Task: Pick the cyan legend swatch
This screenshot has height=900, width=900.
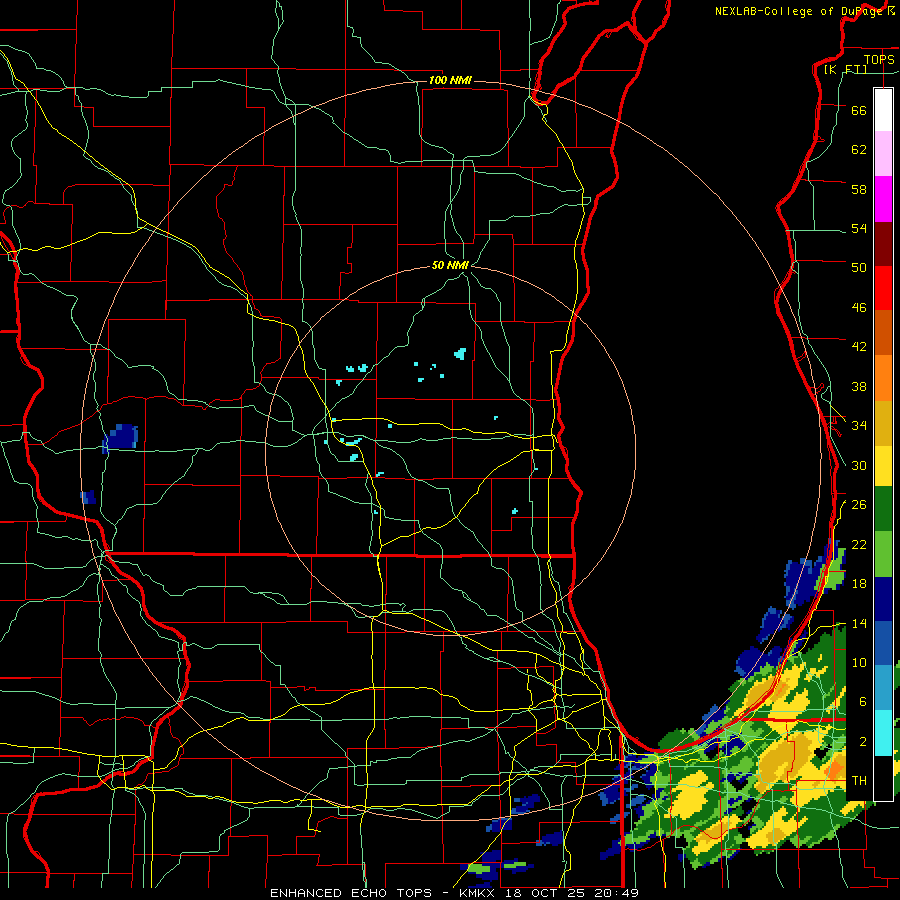Action: (x=883, y=732)
